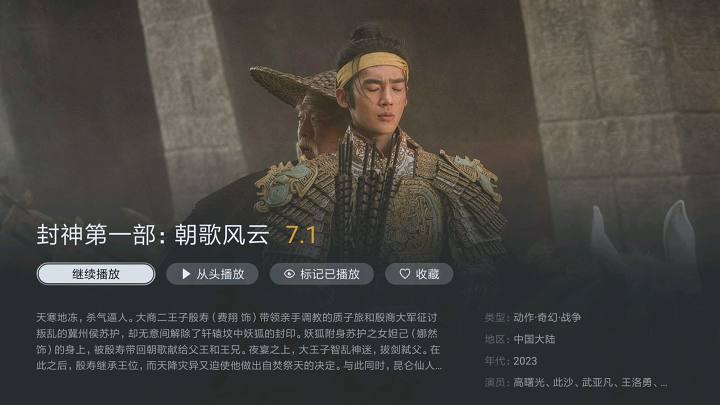This screenshot has width=720, height=405.
Task: Select the 奇幻 genre tag
Action: click(x=547, y=317)
